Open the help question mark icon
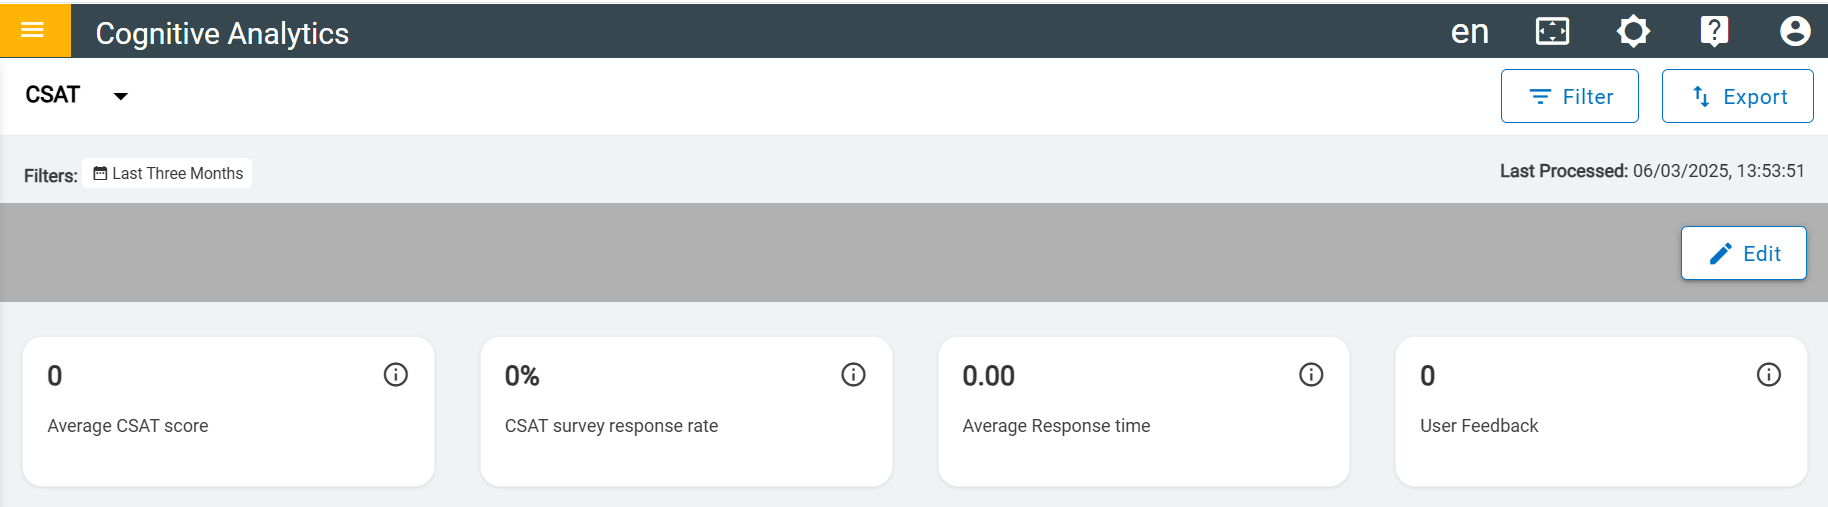 coord(1714,32)
